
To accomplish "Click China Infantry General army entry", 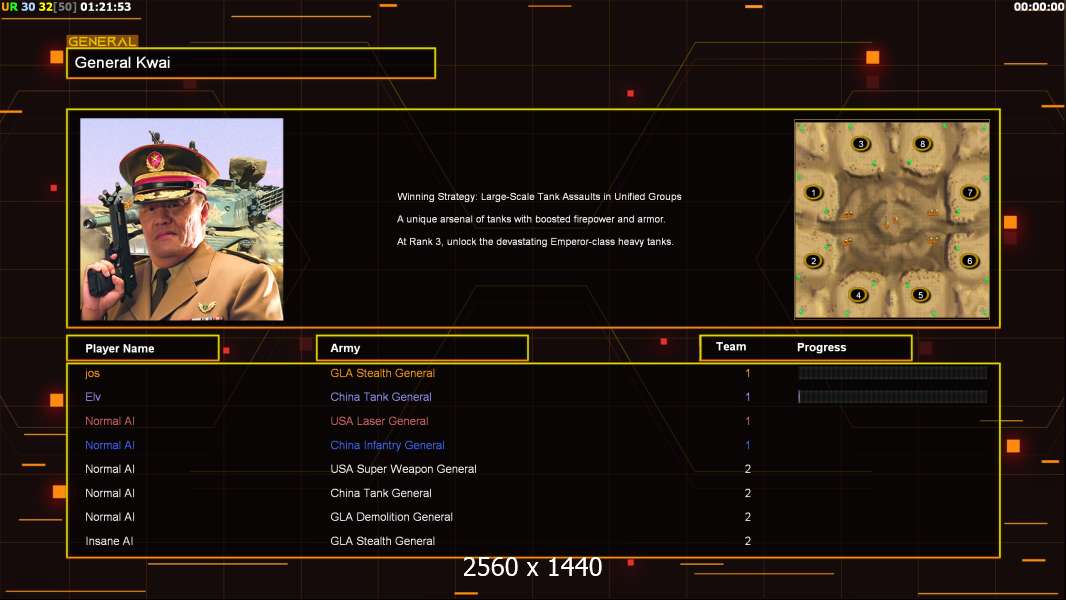I will point(388,445).
